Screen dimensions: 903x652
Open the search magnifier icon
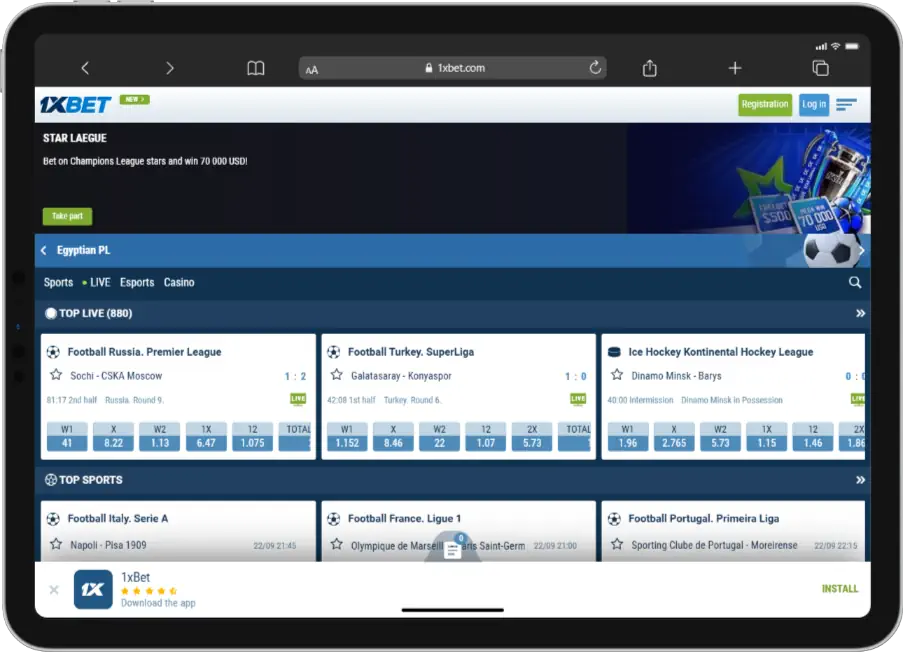(855, 282)
